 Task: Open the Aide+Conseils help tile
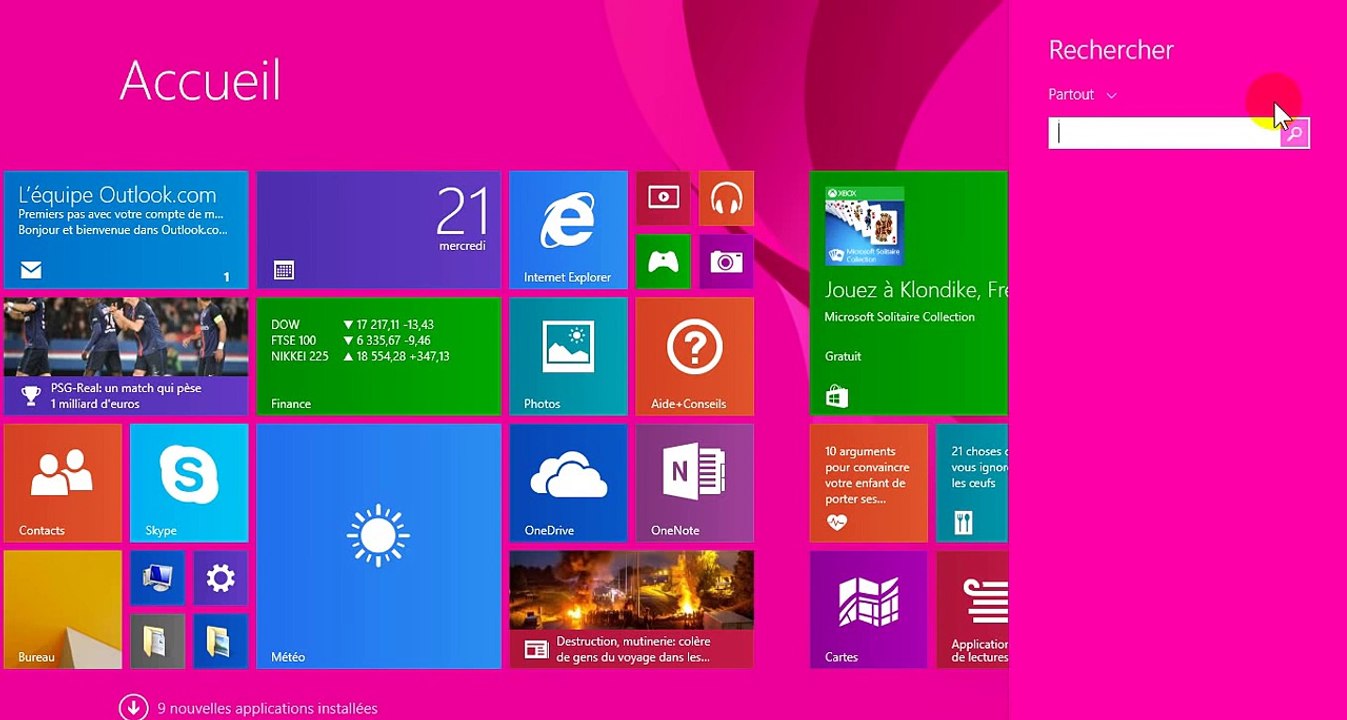point(695,356)
